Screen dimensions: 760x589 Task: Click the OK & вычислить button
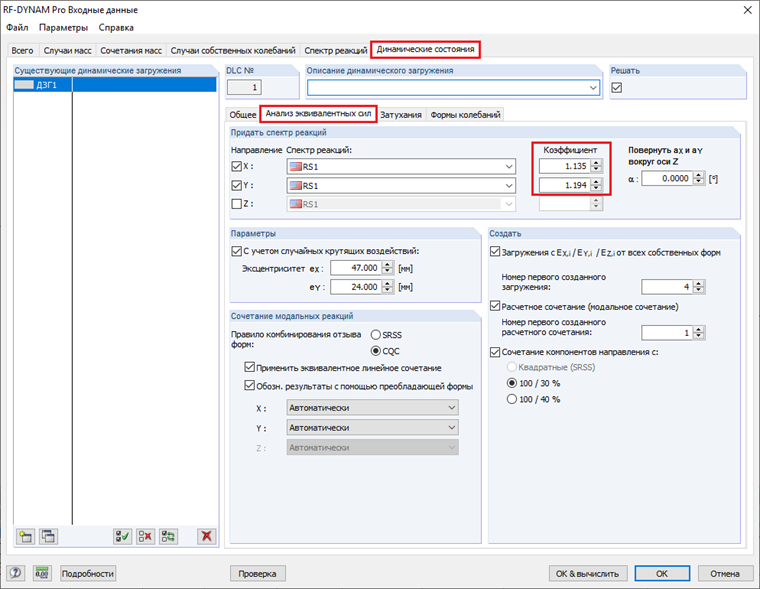click(587, 573)
